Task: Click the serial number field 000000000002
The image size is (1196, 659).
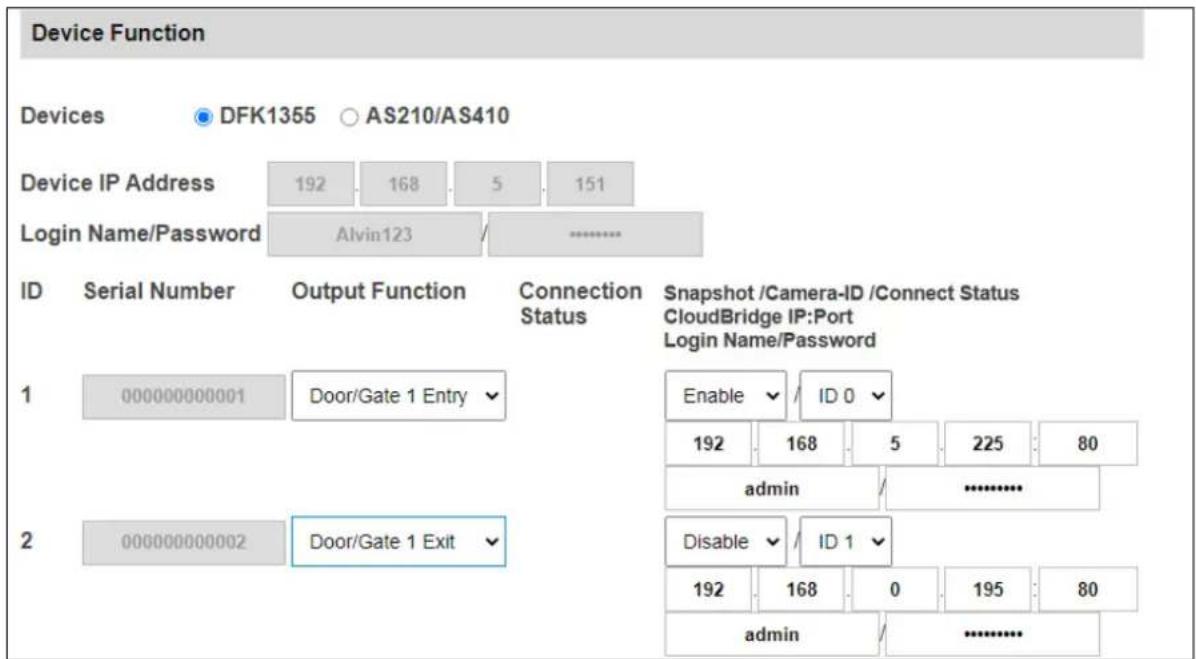Action: coord(184,542)
